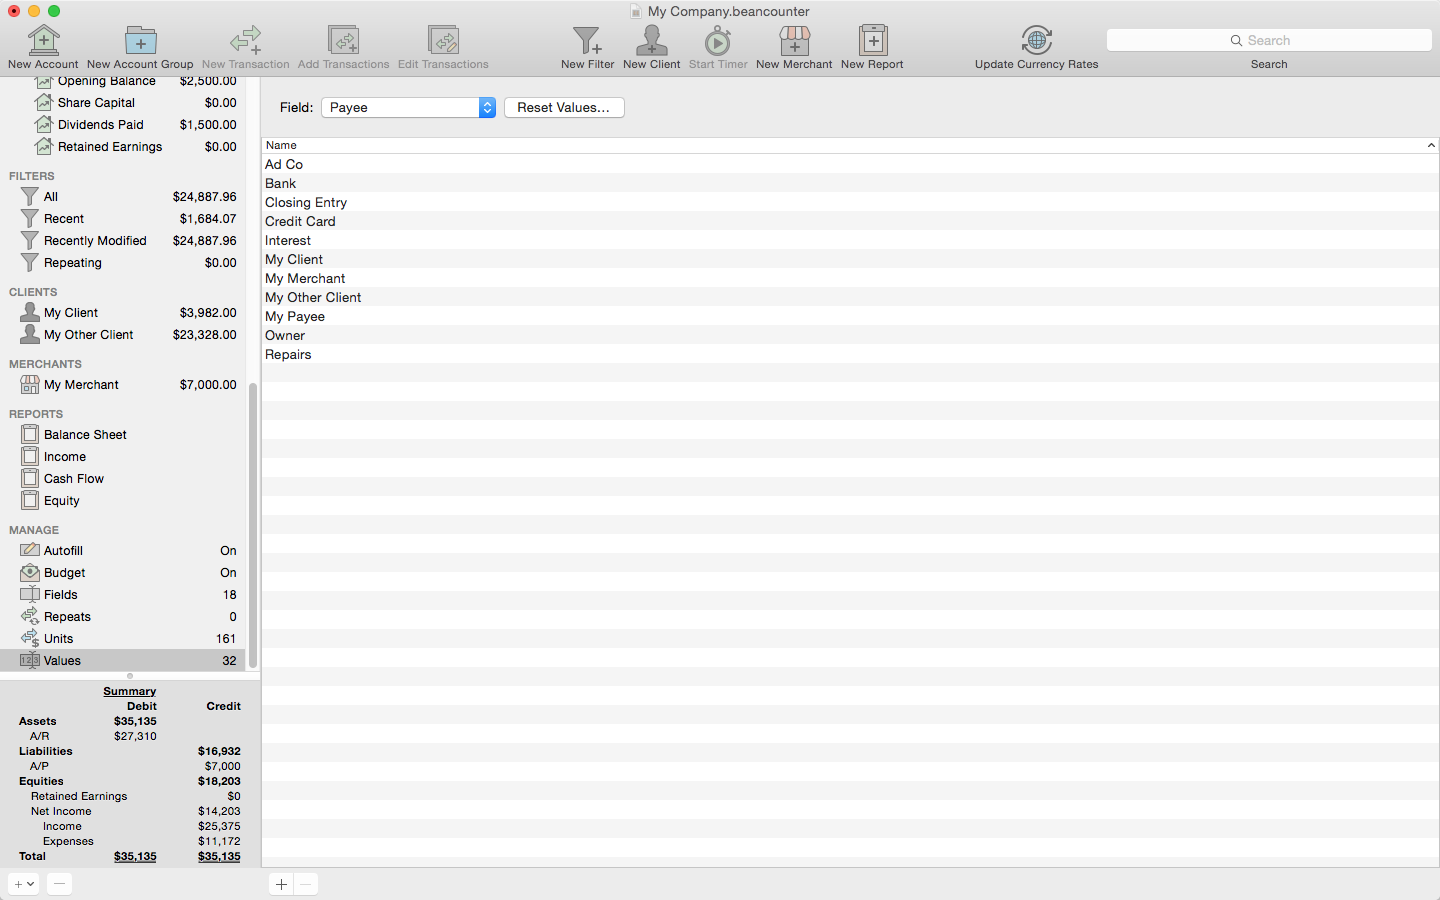Toggle sort order on the Name column
The image size is (1440, 900).
(x=850, y=145)
